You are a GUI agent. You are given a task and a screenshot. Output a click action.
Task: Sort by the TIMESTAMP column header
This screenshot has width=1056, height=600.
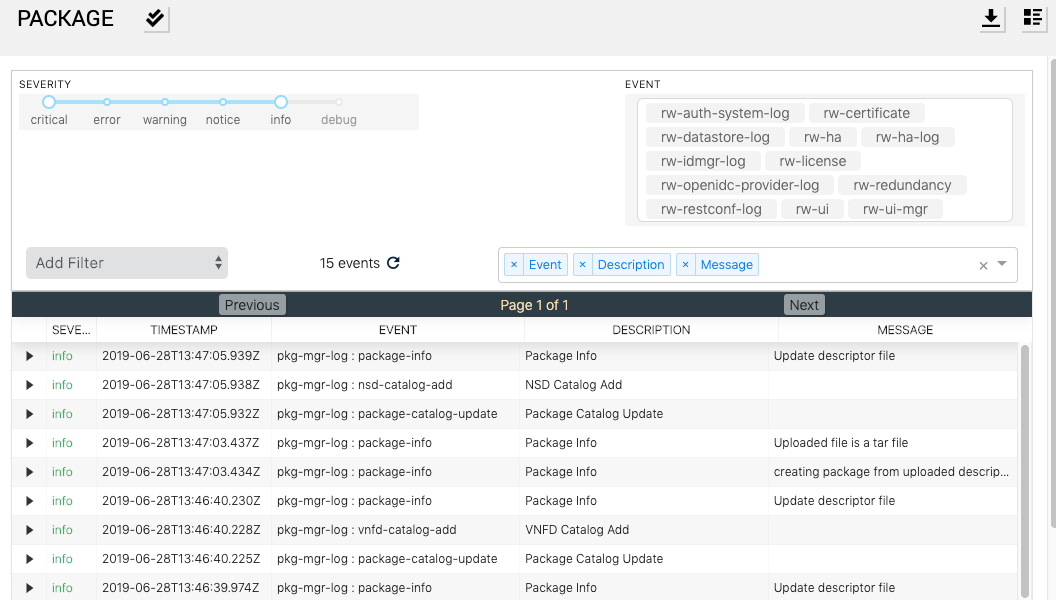(x=183, y=330)
